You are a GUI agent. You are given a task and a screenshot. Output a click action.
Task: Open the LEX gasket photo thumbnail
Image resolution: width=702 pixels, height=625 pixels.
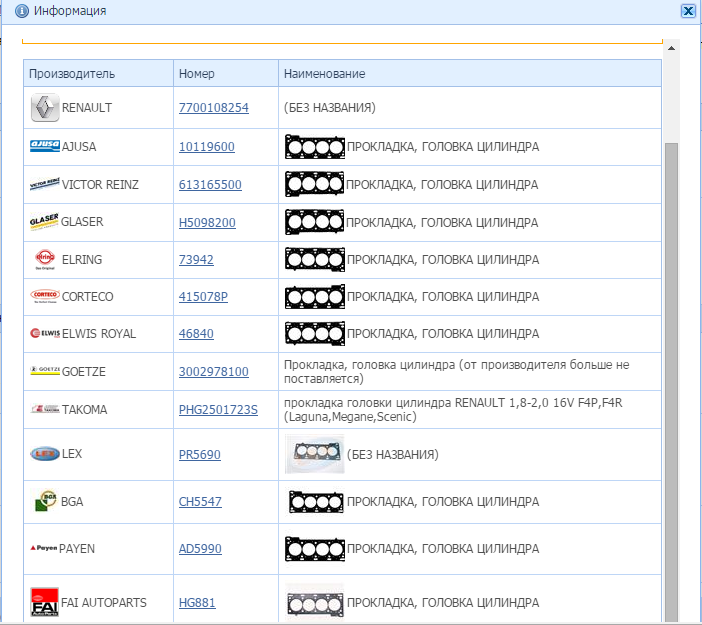tap(314, 455)
